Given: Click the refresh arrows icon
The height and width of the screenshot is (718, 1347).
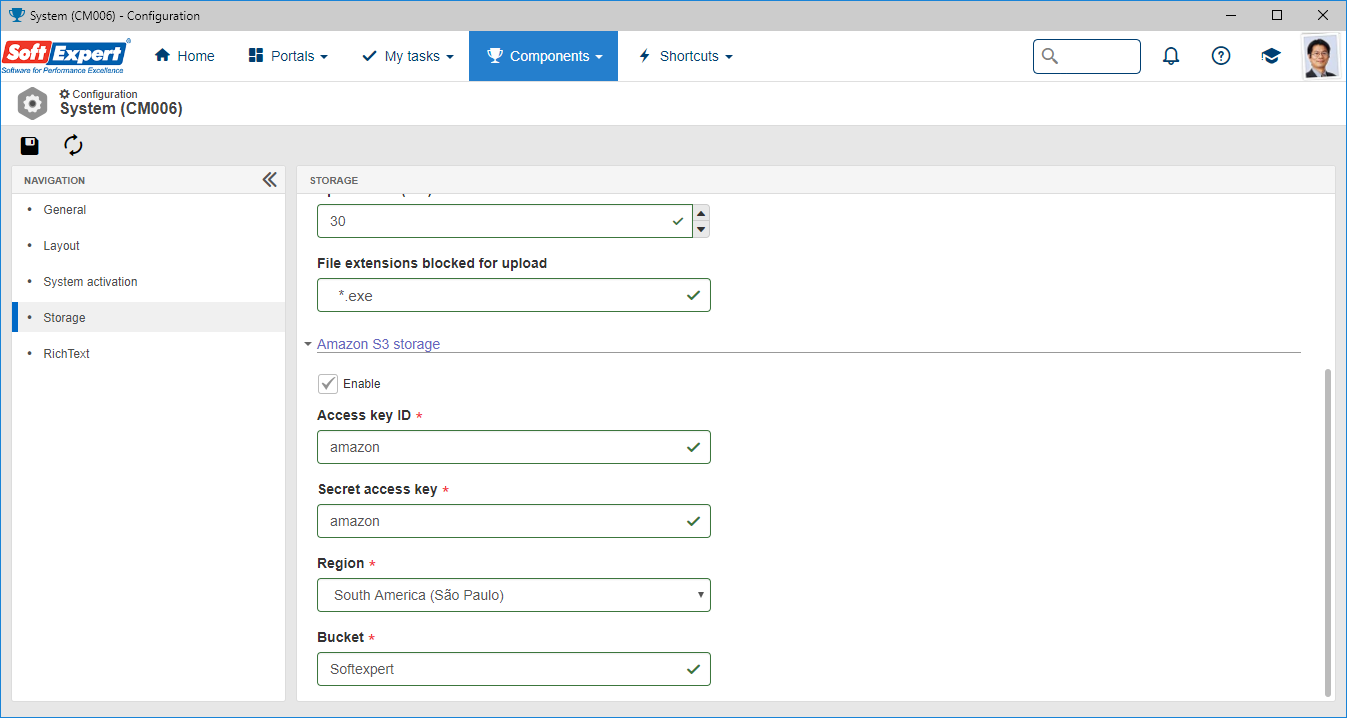Looking at the screenshot, I should (73, 146).
